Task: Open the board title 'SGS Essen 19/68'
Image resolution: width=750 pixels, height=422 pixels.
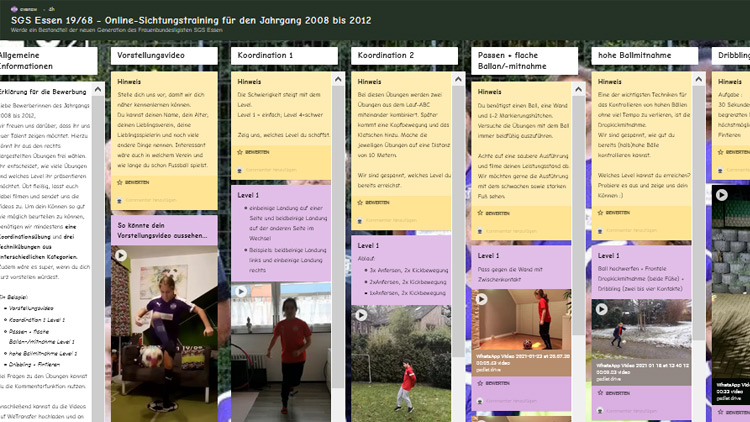Action: point(191,20)
